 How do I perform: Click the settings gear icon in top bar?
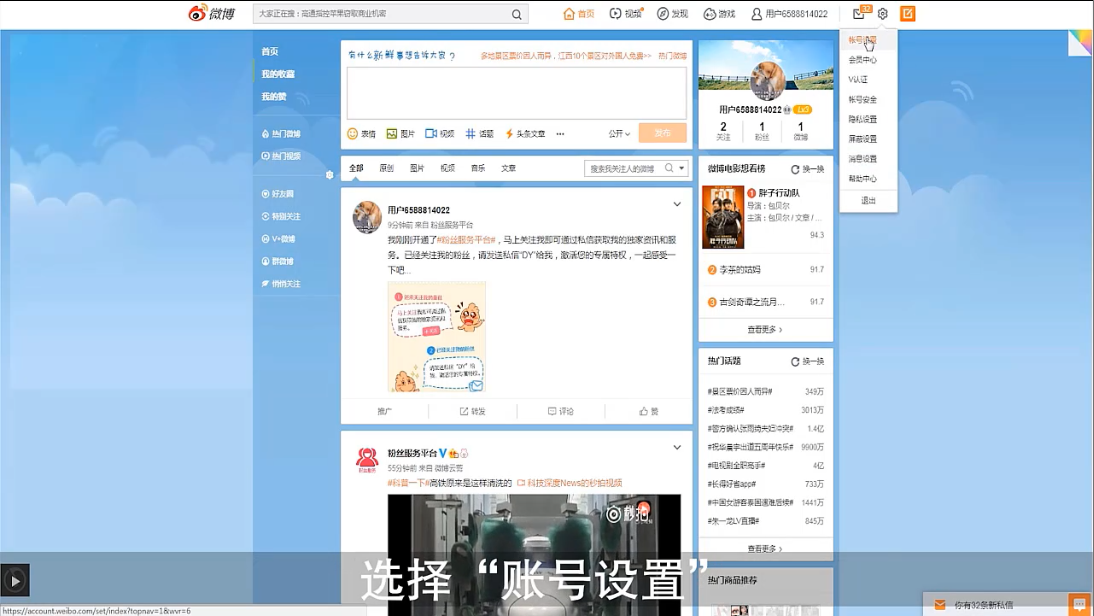(882, 14)
